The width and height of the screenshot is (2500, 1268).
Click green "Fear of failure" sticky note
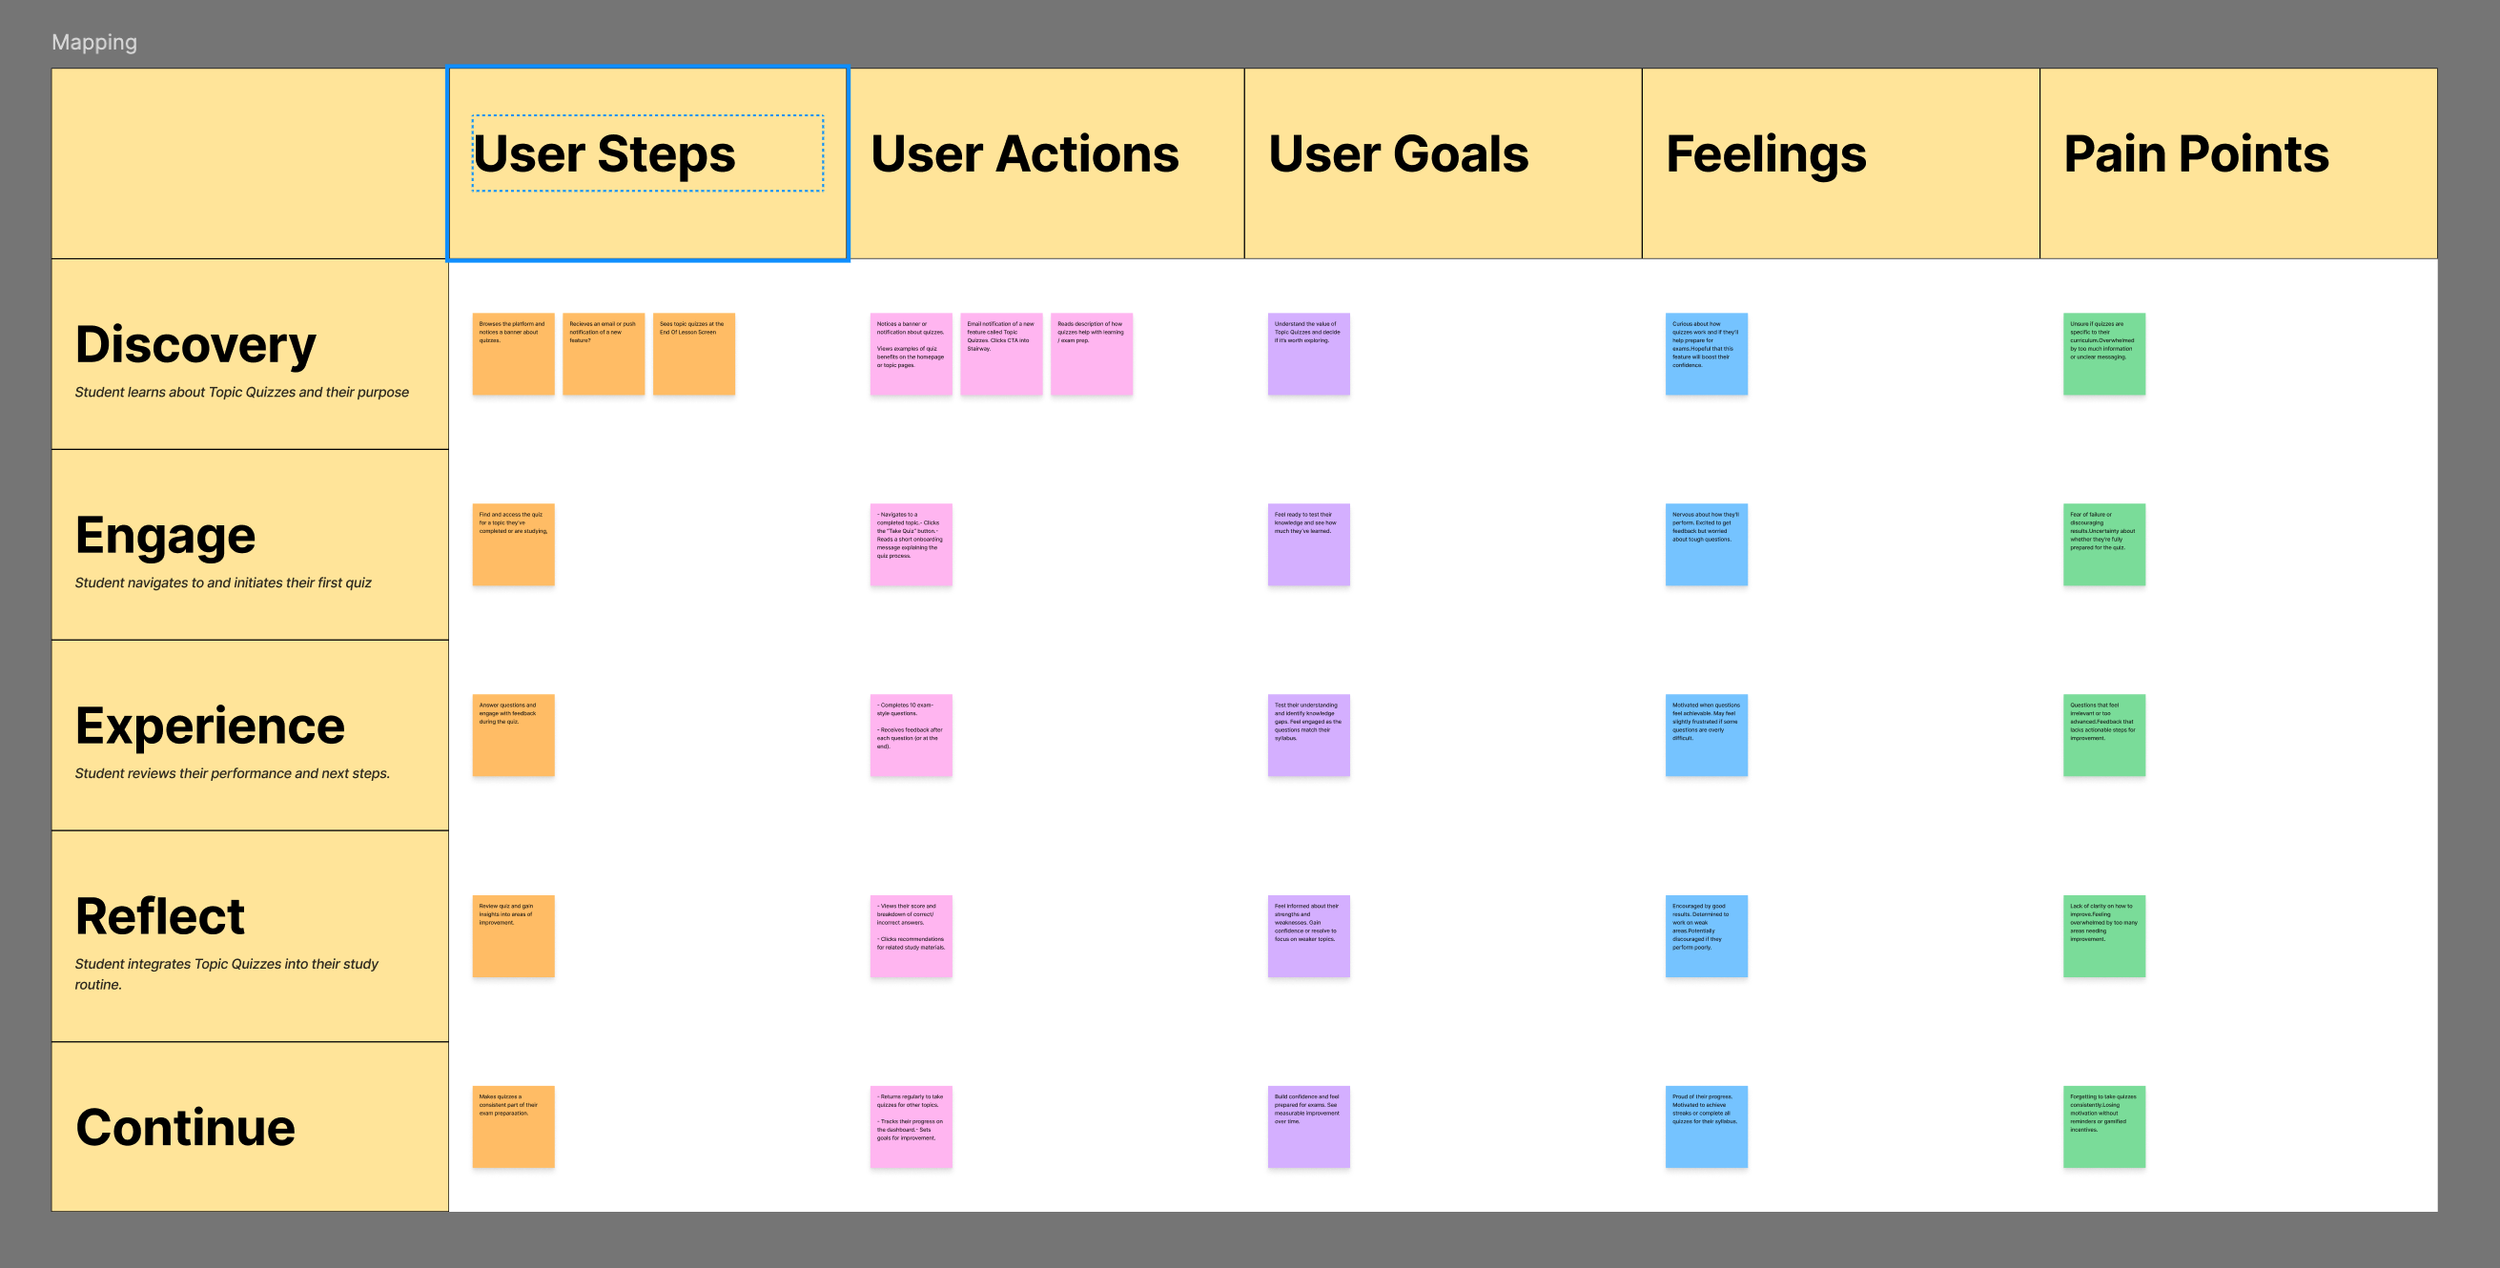click(x=2104, y=545)
